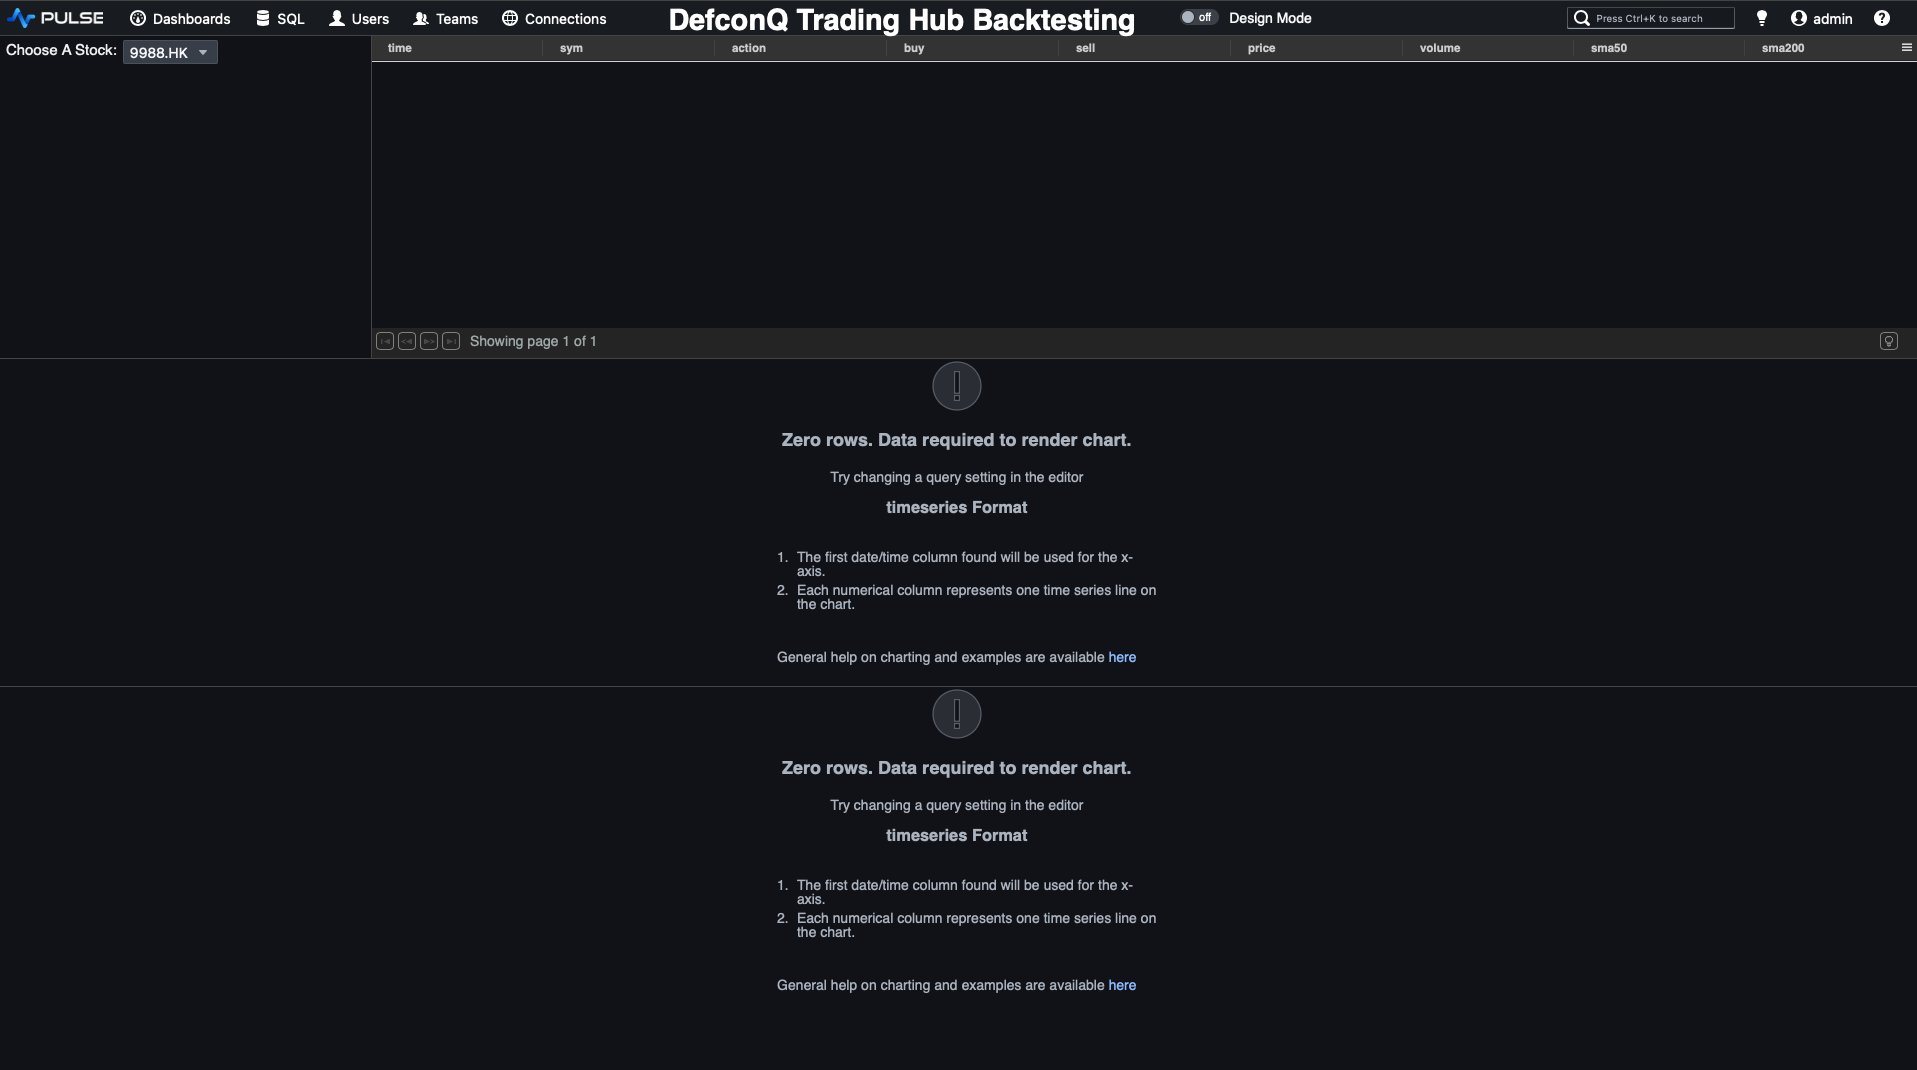The width and height of the screenshot is (1917, 1070).
Task: Select the sym column header
Action: 571,47
